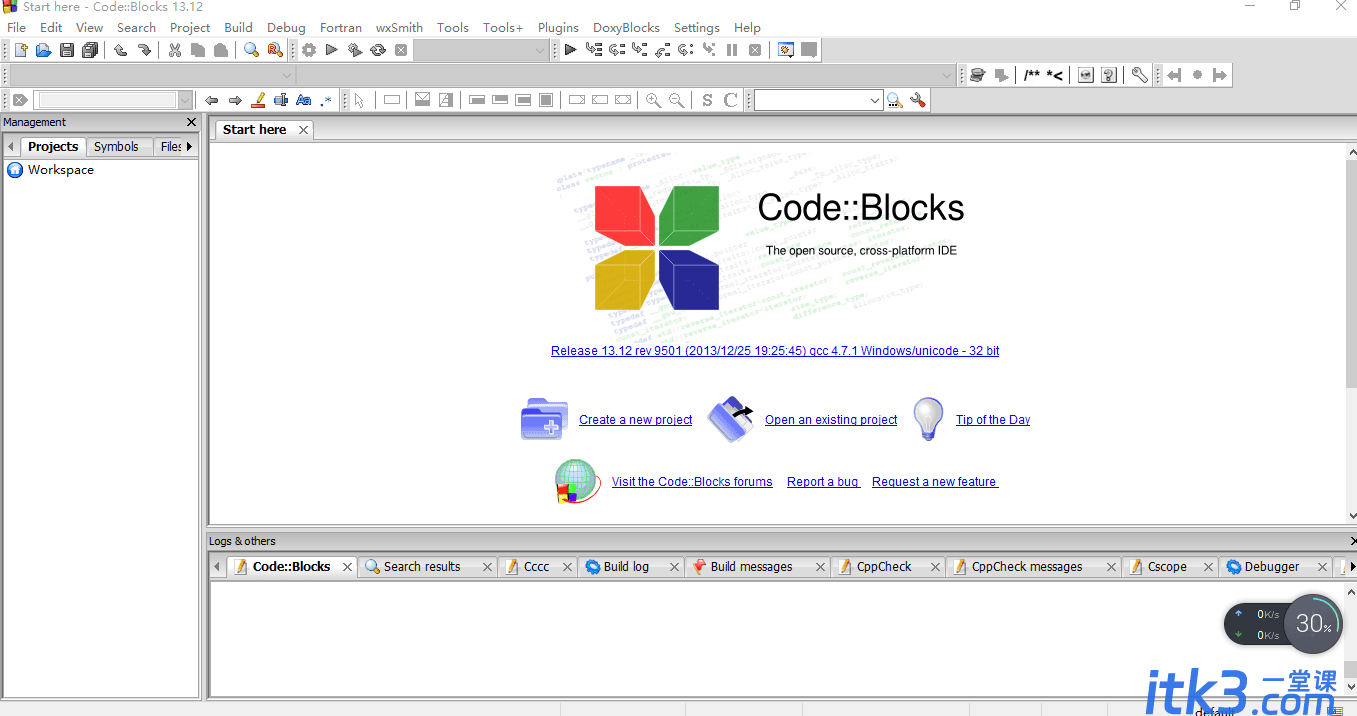
Task: Click the DoxyBlocks /** block comment icon
Action: [1032, 75]
